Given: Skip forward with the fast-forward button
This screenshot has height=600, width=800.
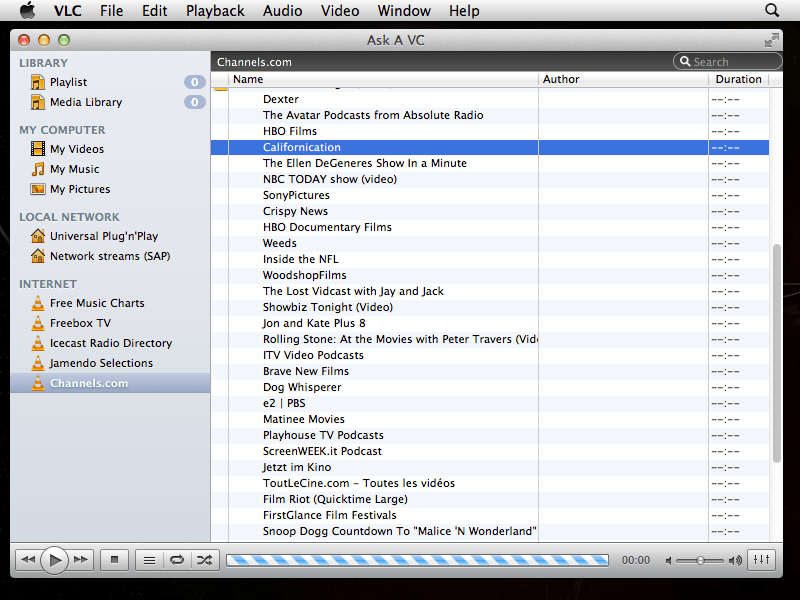Looking at the screenshot, I should click(81, 560).
